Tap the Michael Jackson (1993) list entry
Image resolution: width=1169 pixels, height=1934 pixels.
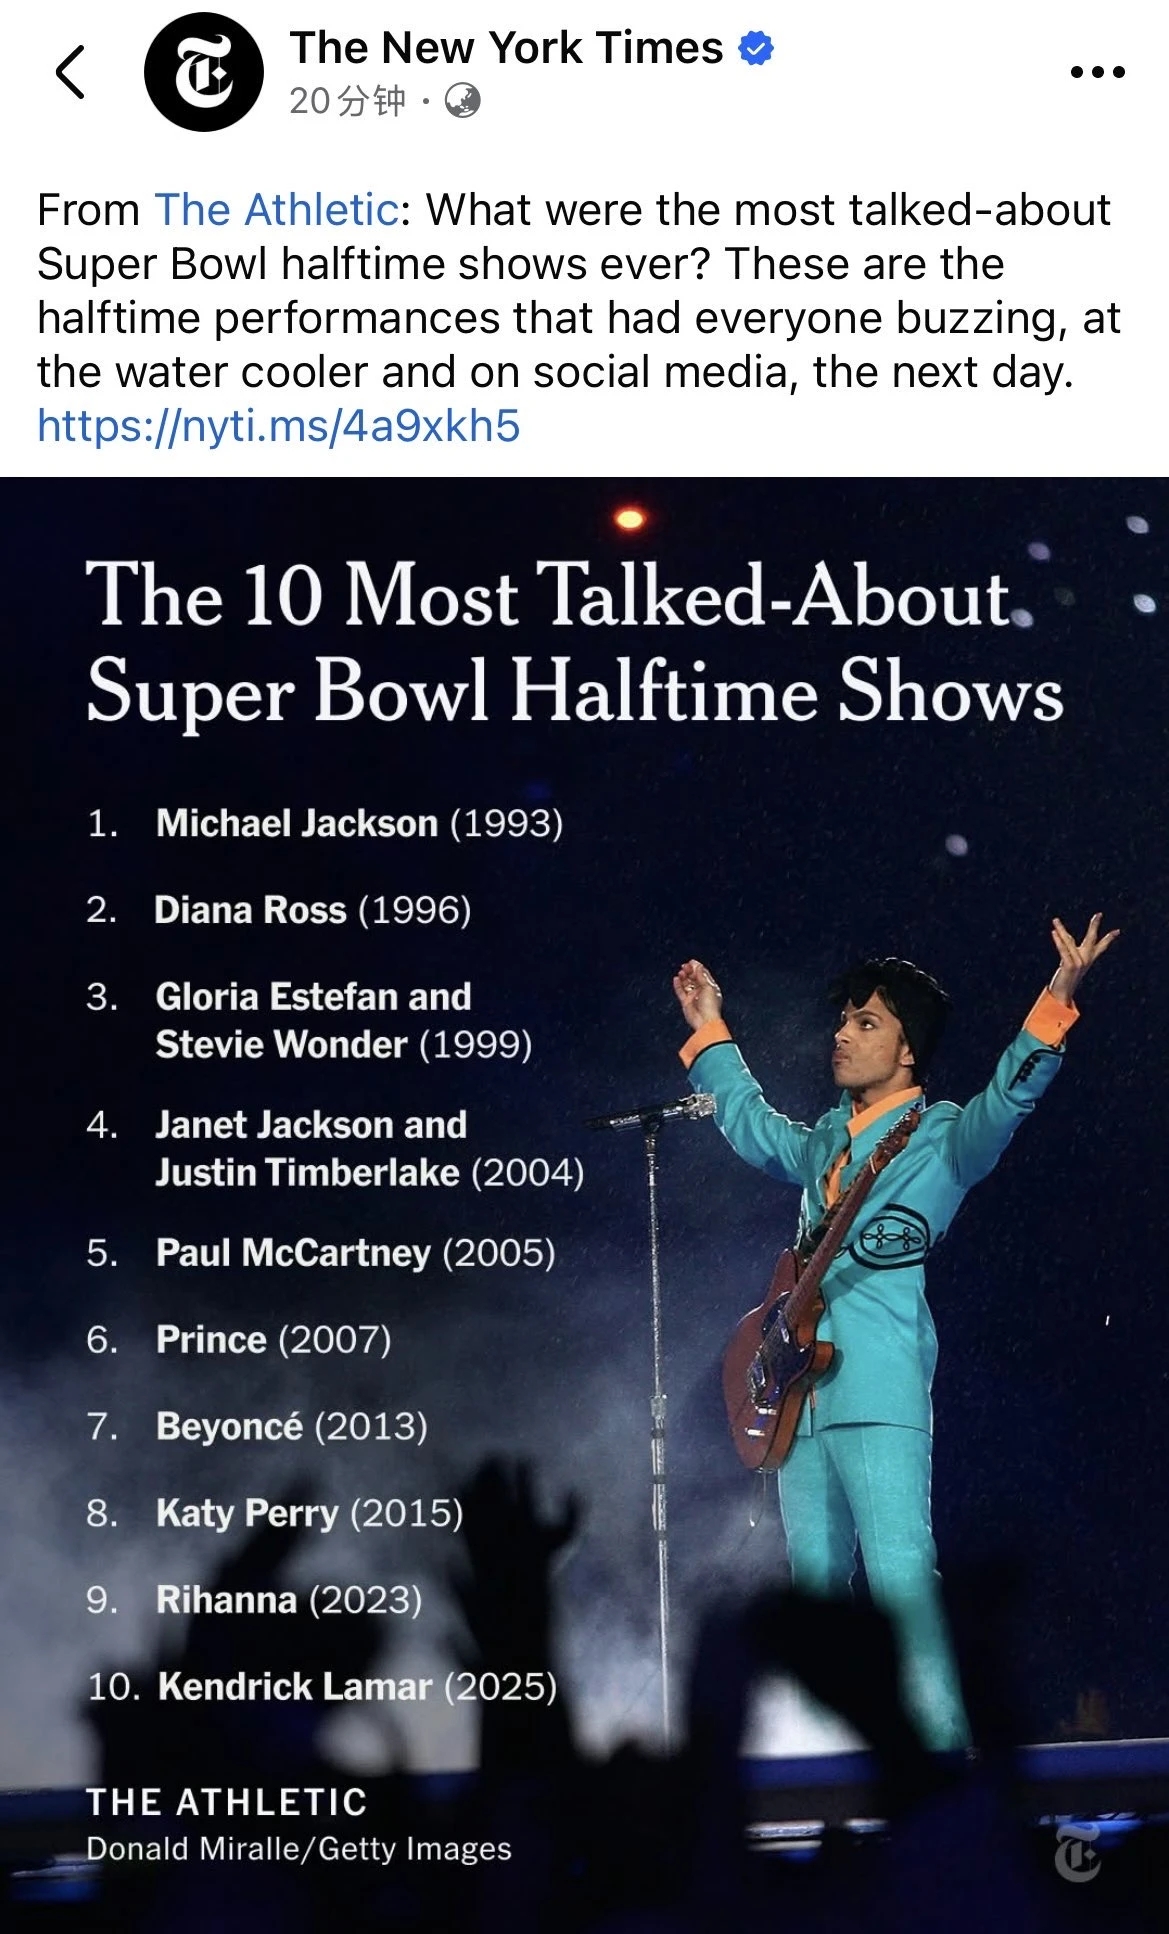point(358,823)
